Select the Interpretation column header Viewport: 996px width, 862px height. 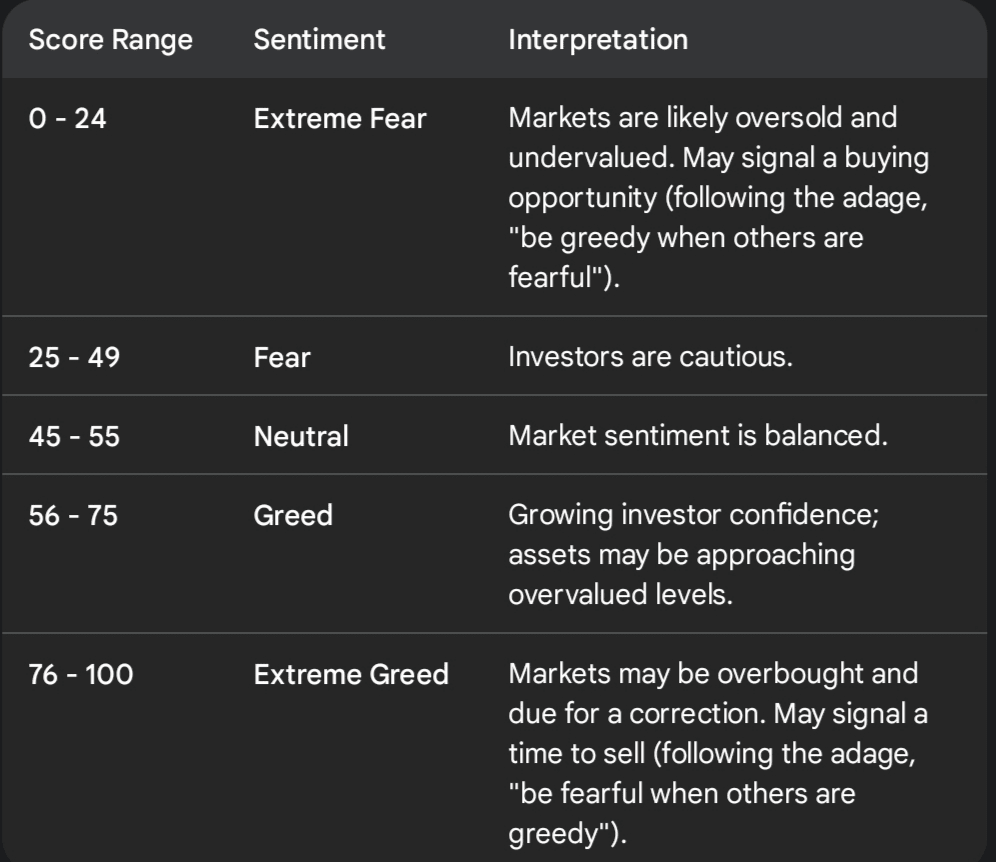(x=598, y=41)
